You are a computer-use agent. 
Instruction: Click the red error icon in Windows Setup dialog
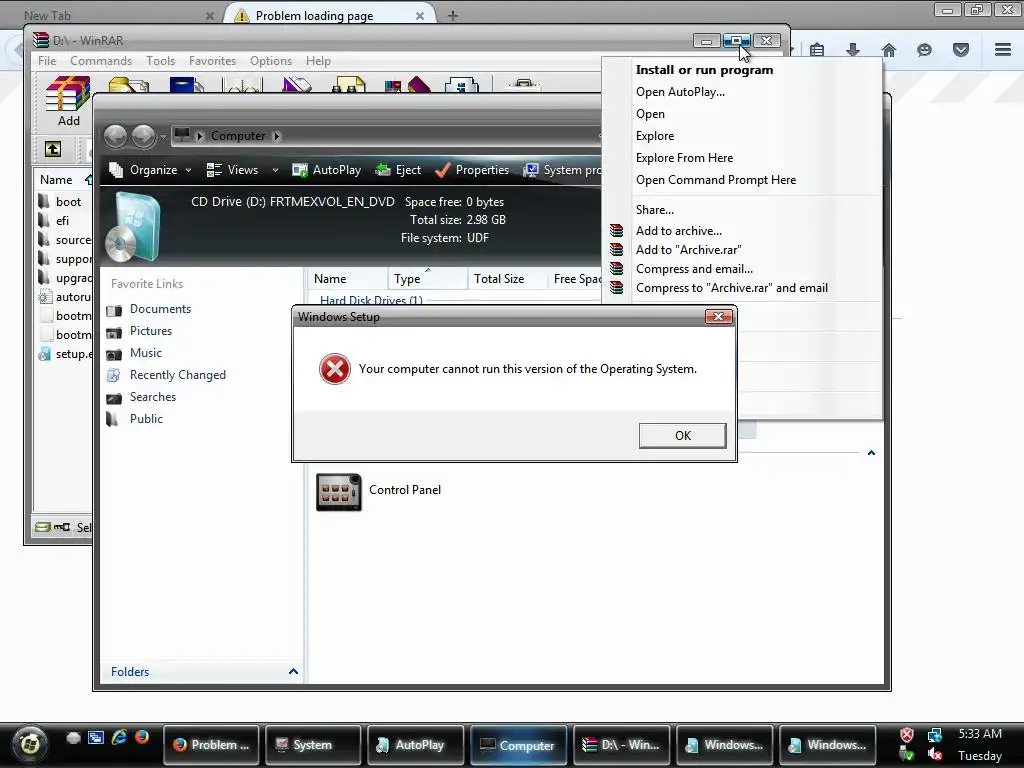click(334, 369)
